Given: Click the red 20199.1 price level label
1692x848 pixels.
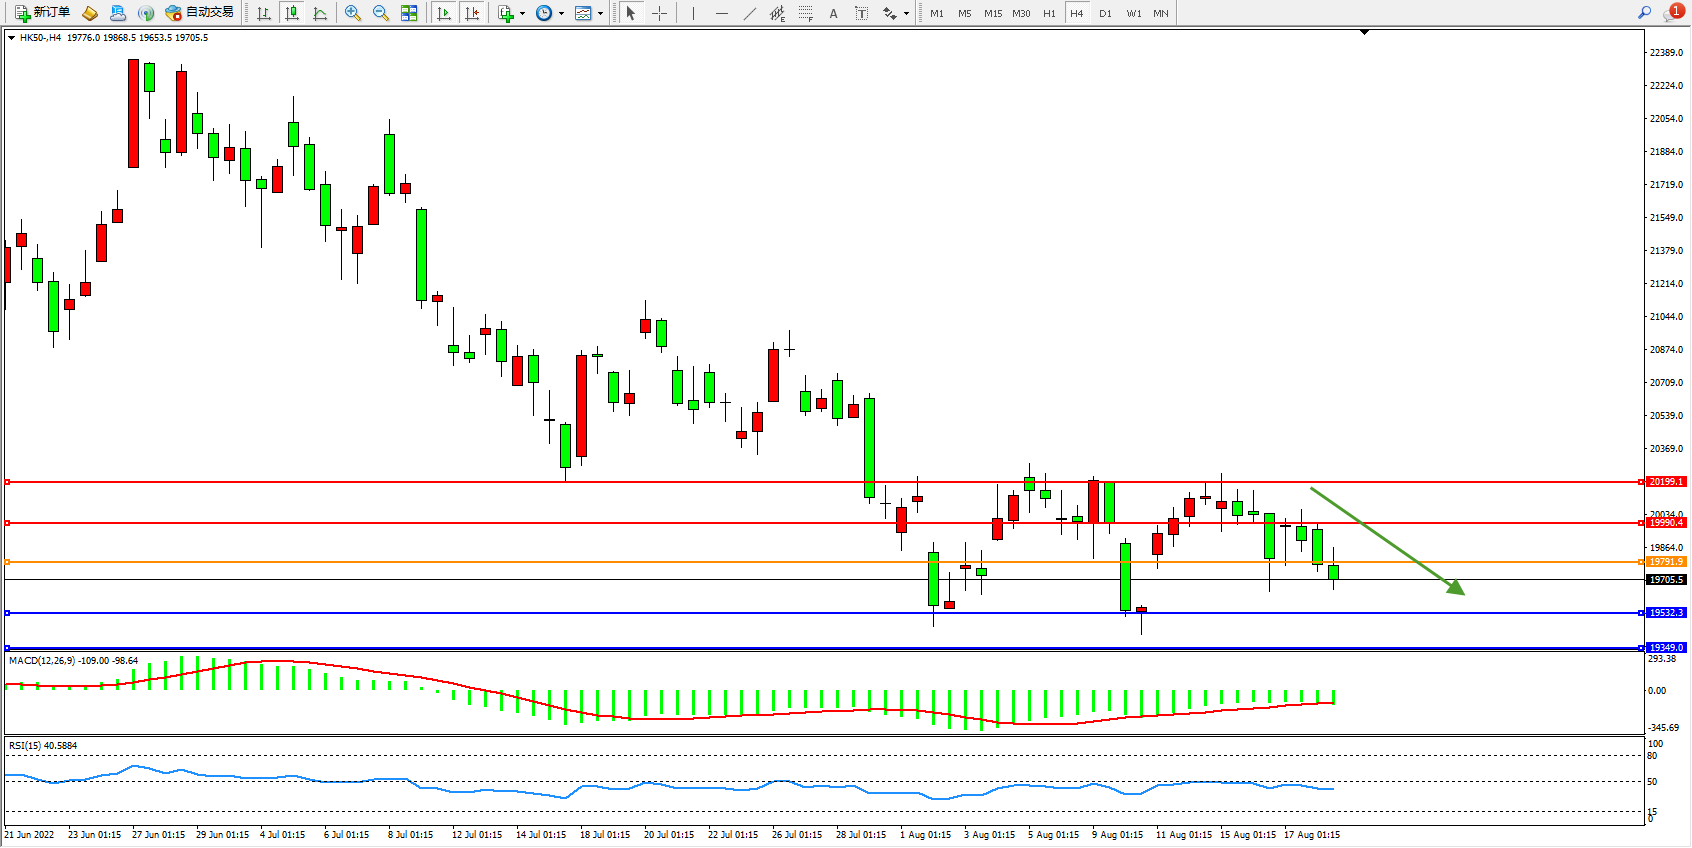Looking at the screenshot, I should coord(1666,482).
